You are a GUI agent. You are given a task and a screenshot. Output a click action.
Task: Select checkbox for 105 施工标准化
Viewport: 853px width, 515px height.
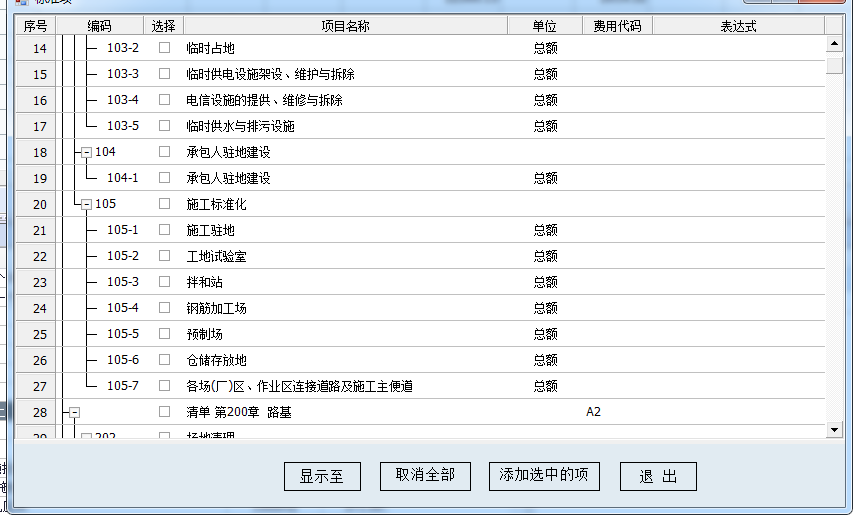tap(164, 204)
